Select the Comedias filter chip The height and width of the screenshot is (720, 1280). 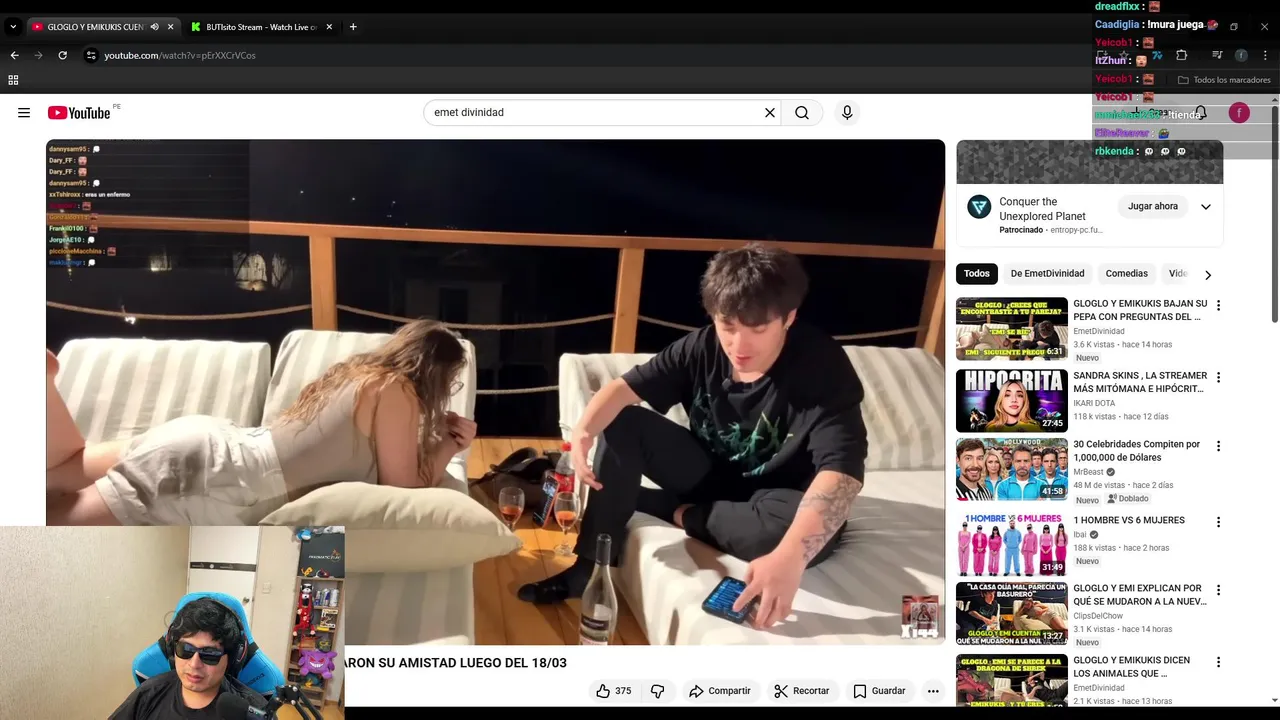click(x=1126, y=273)
